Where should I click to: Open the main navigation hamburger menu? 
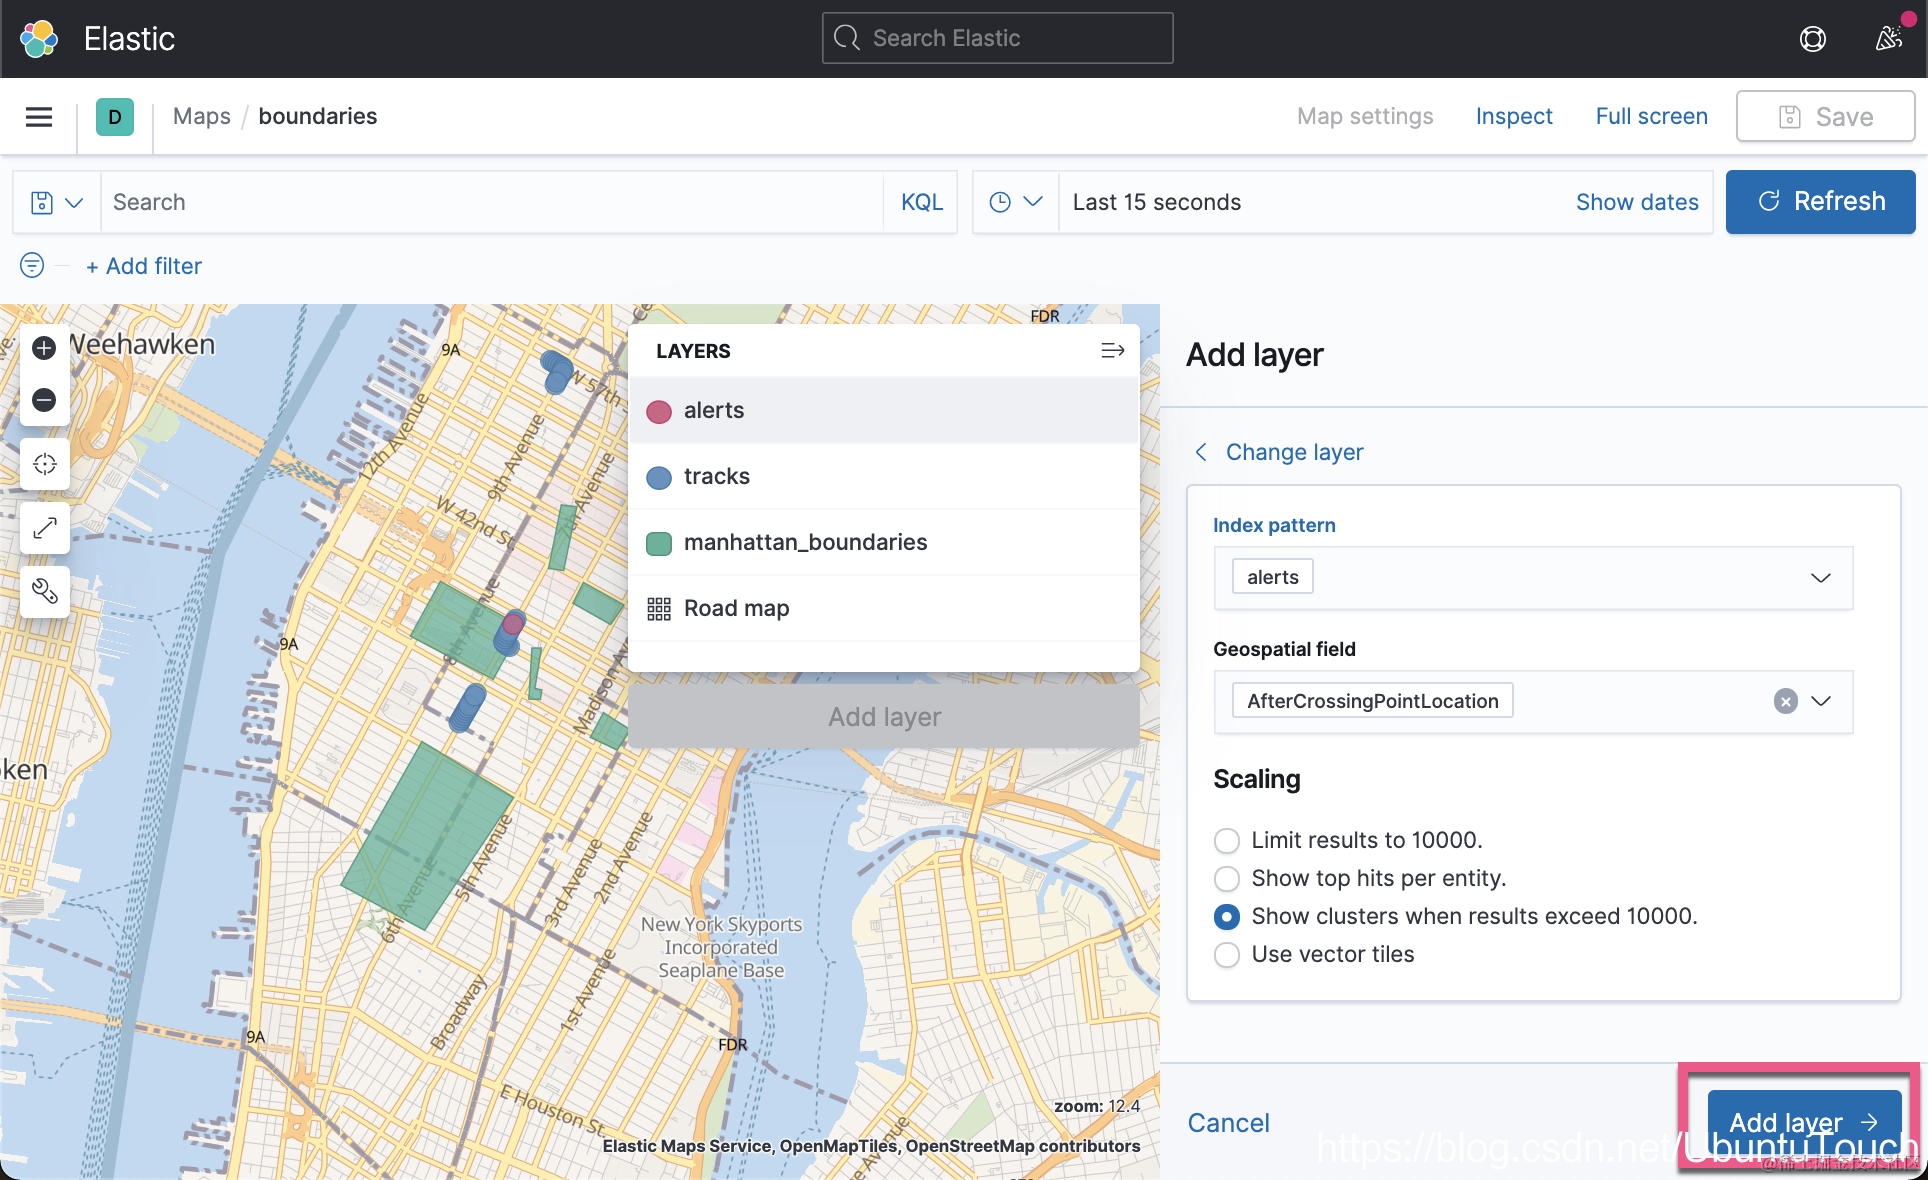[39, 117]
